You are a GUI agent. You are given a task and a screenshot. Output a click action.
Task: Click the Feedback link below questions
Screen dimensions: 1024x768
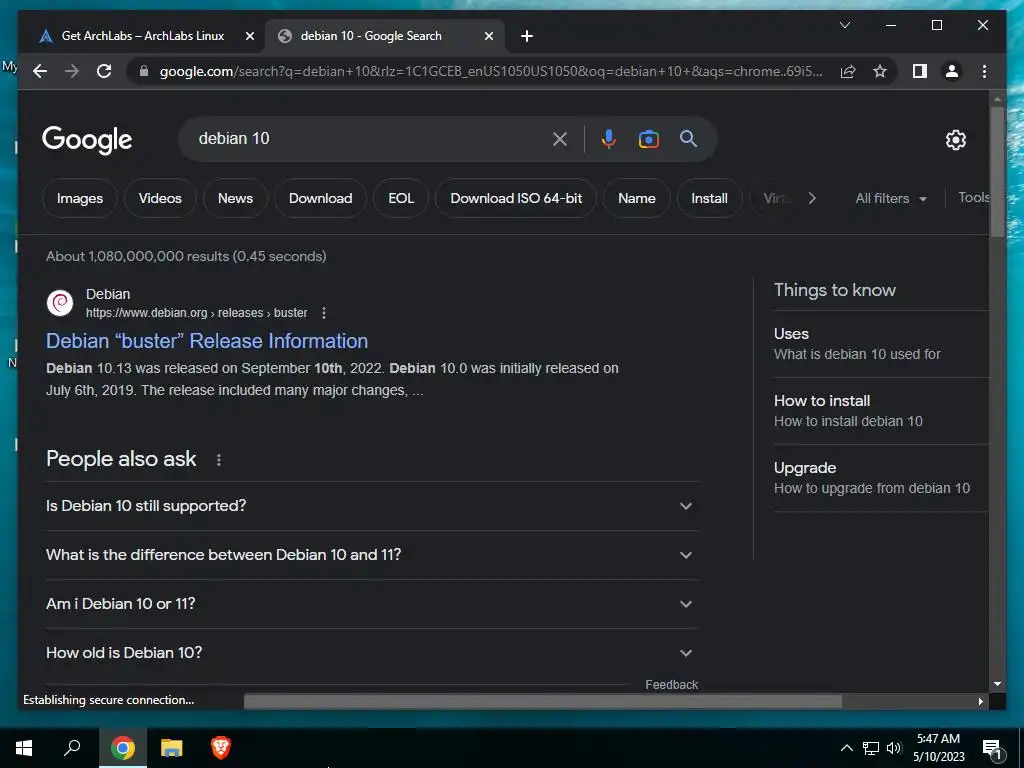671,684
